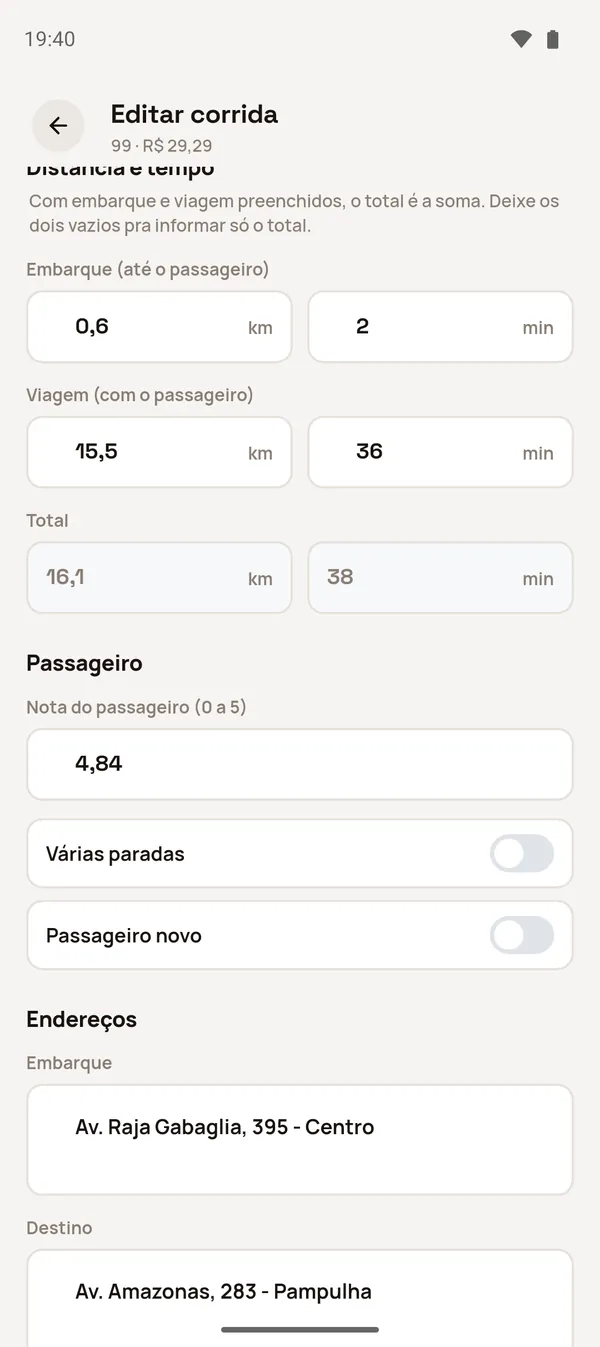Tap the Total time field showing 38 min
Screen dimensions: 600x1347
click(440, 578)
